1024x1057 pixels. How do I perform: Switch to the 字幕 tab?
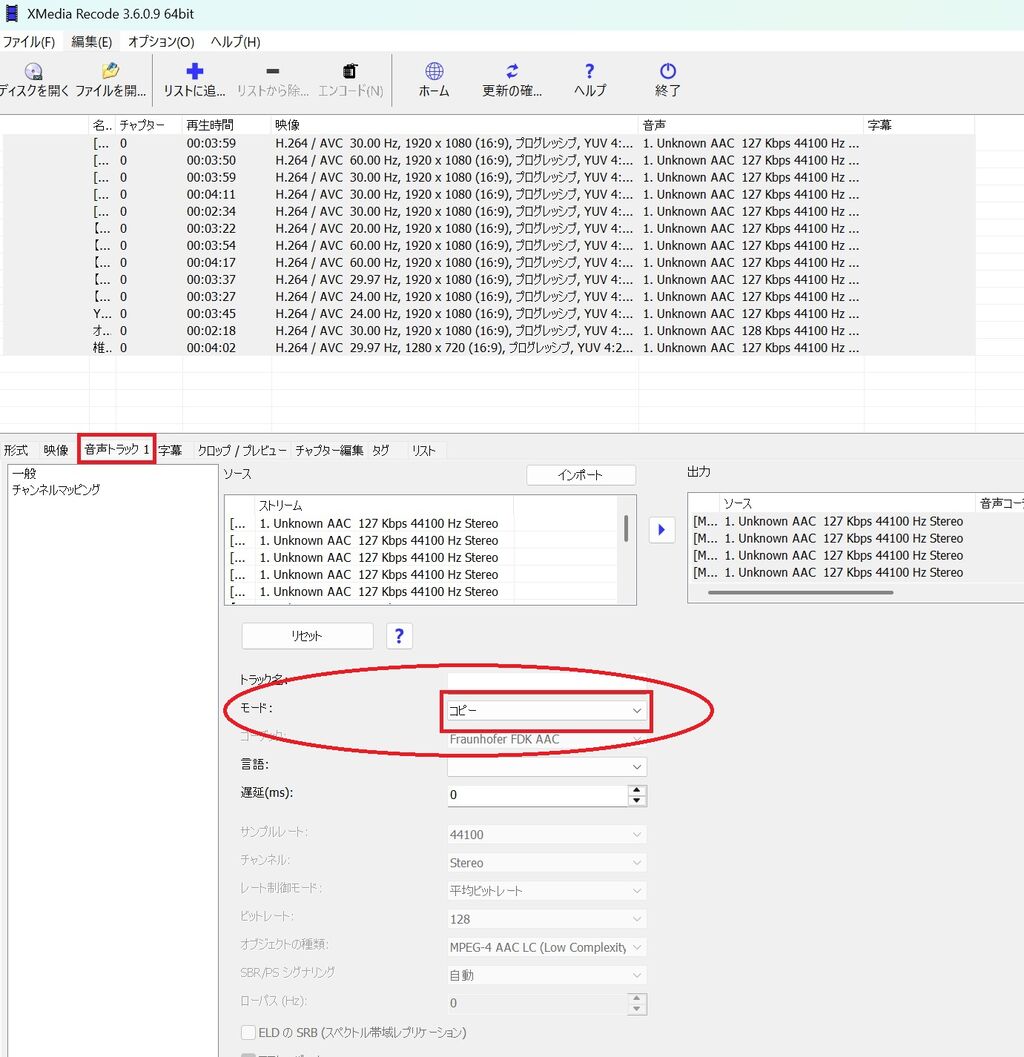point(171,450)
